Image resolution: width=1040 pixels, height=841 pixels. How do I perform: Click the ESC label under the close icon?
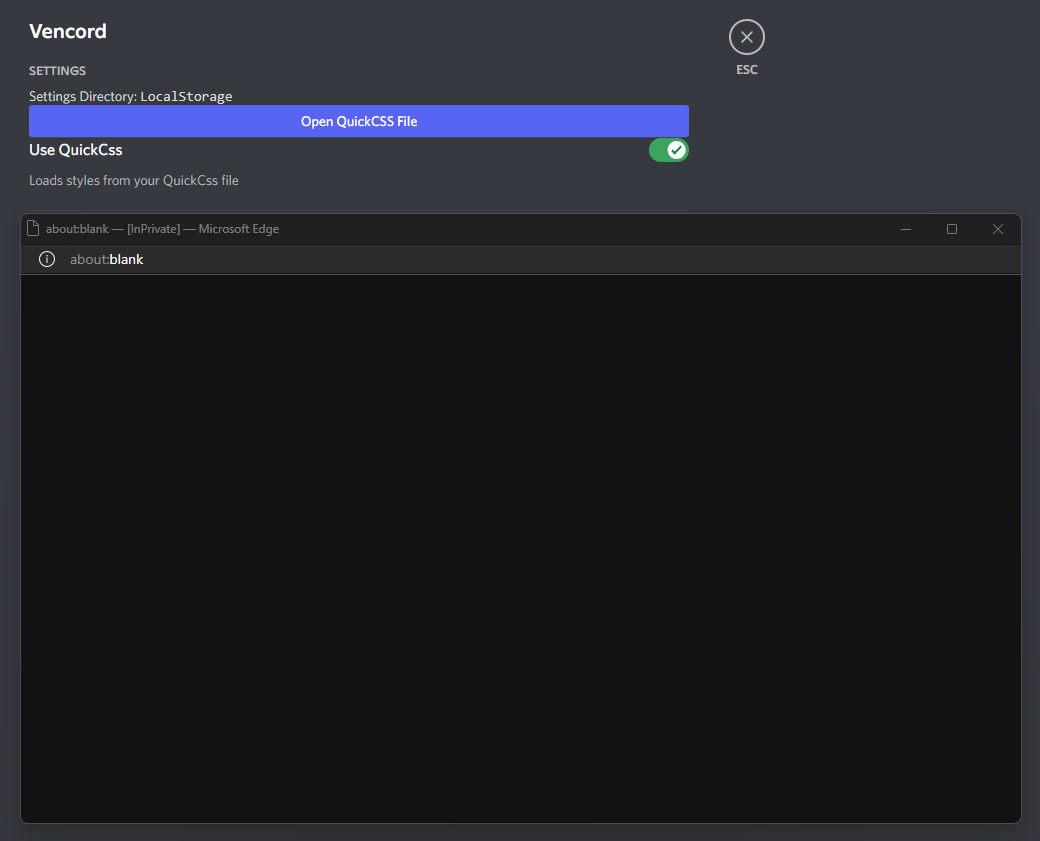(747, 70)
